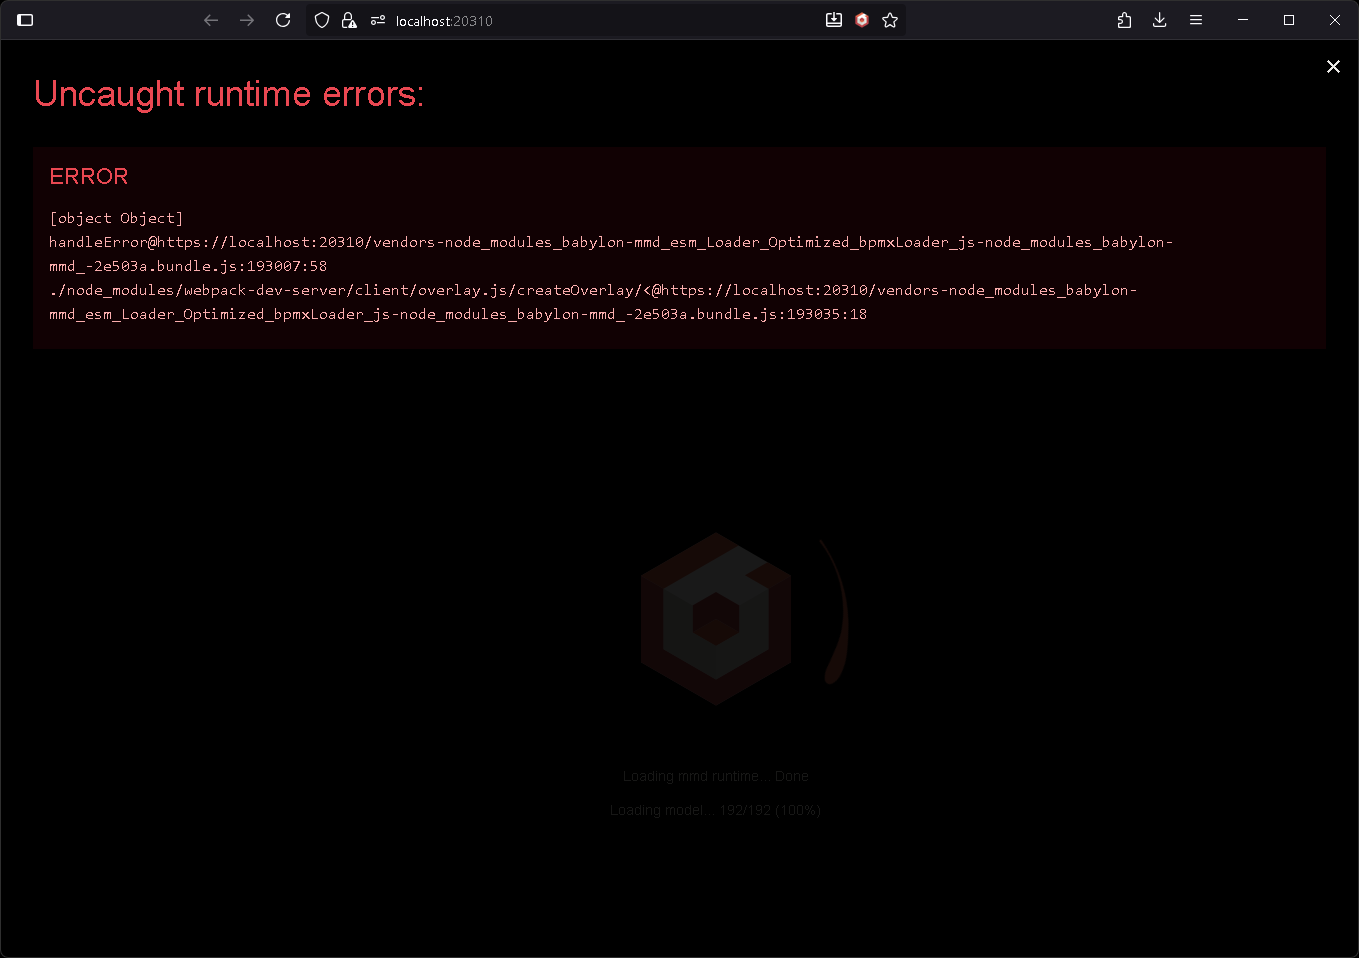This screenshot has width=1359, height=958.
Task: Click the padlock connection warning icon
Action: click(349, 20)
